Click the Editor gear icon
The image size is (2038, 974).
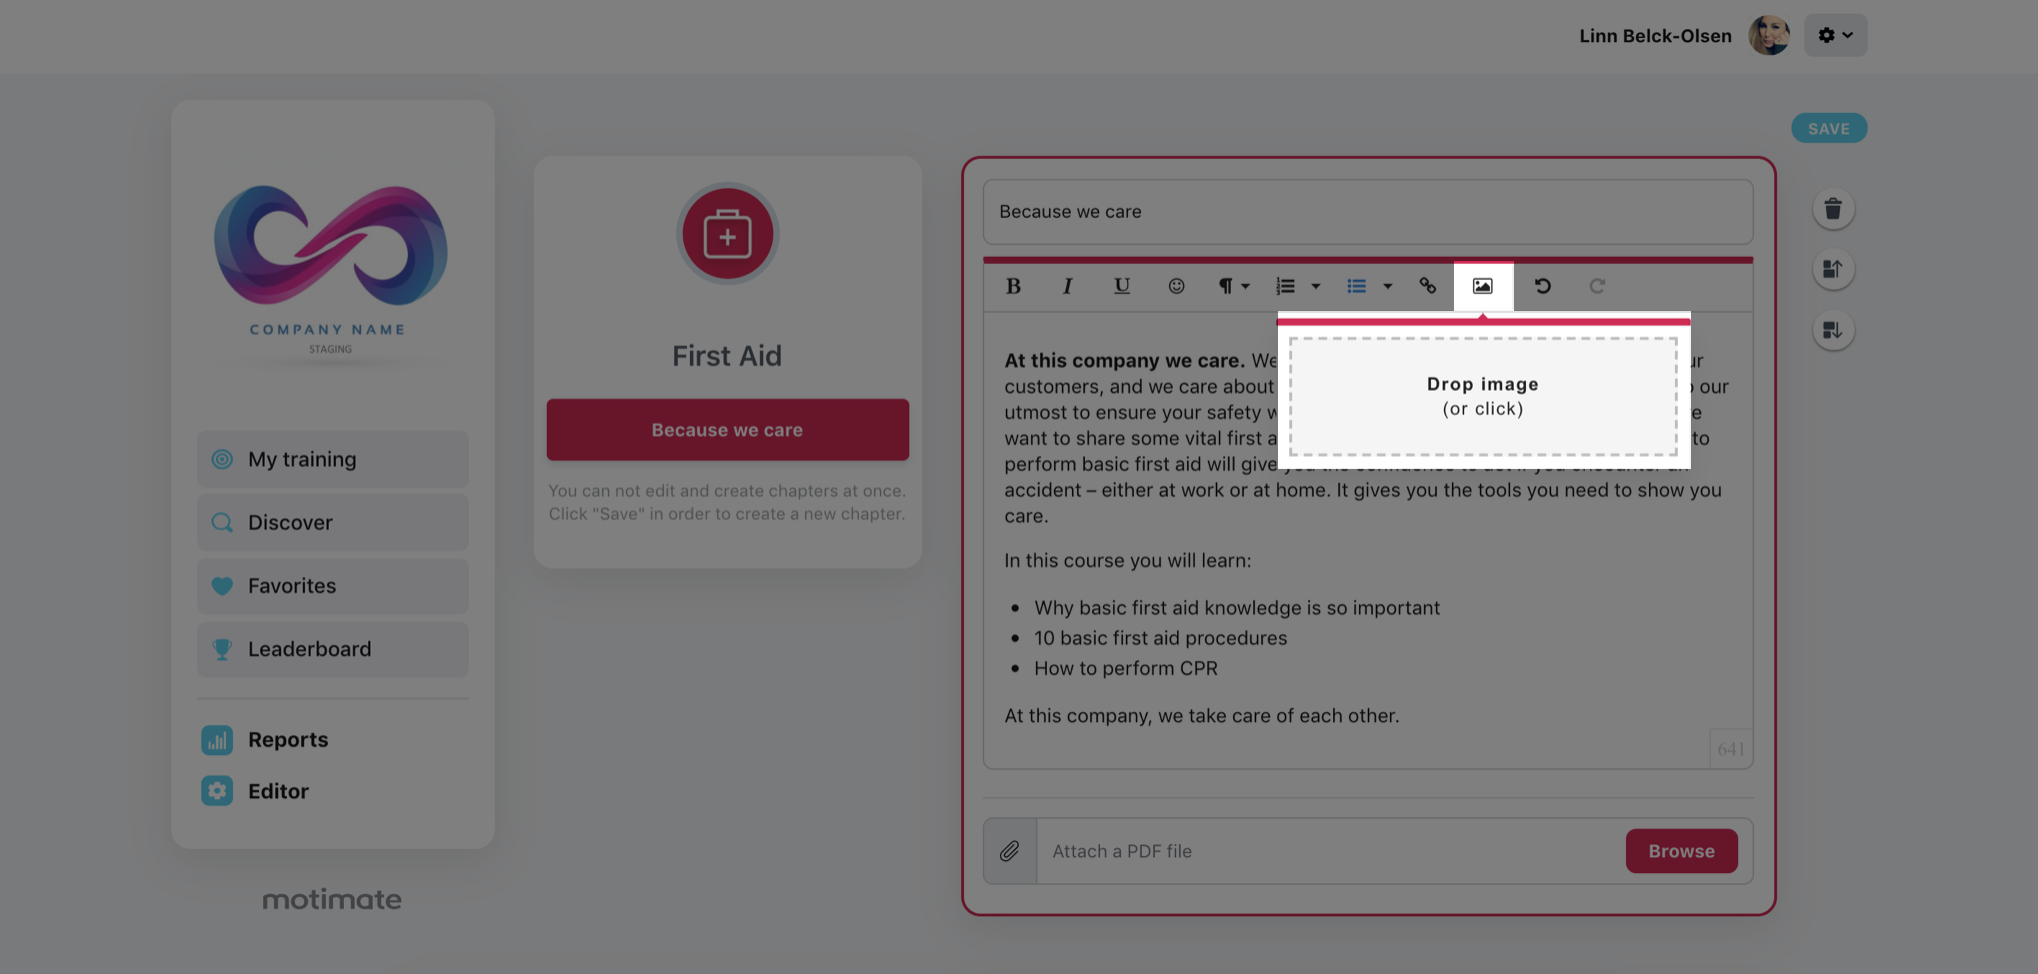coord(217,791)
